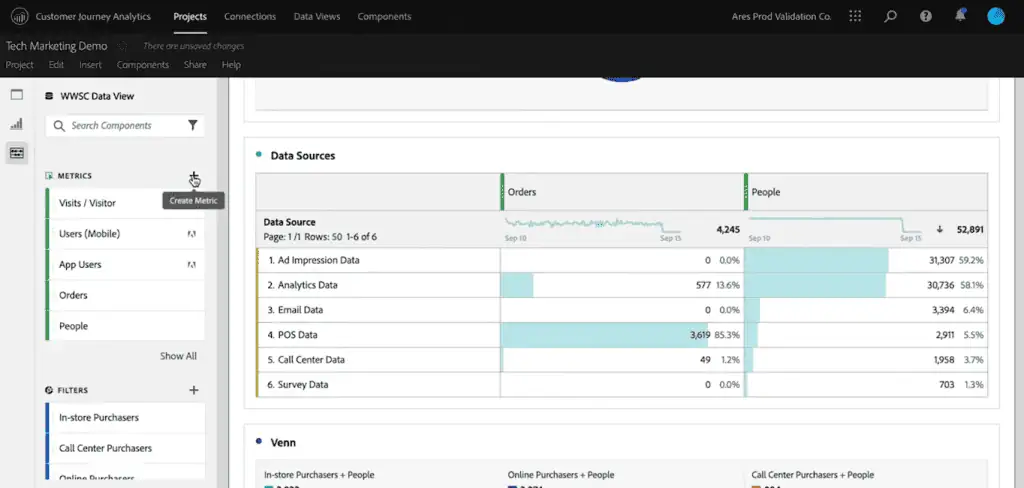Screen dimensions: 1024x488
Task: Click the Data Sources panel title
Action: click(x=302, y=155)
